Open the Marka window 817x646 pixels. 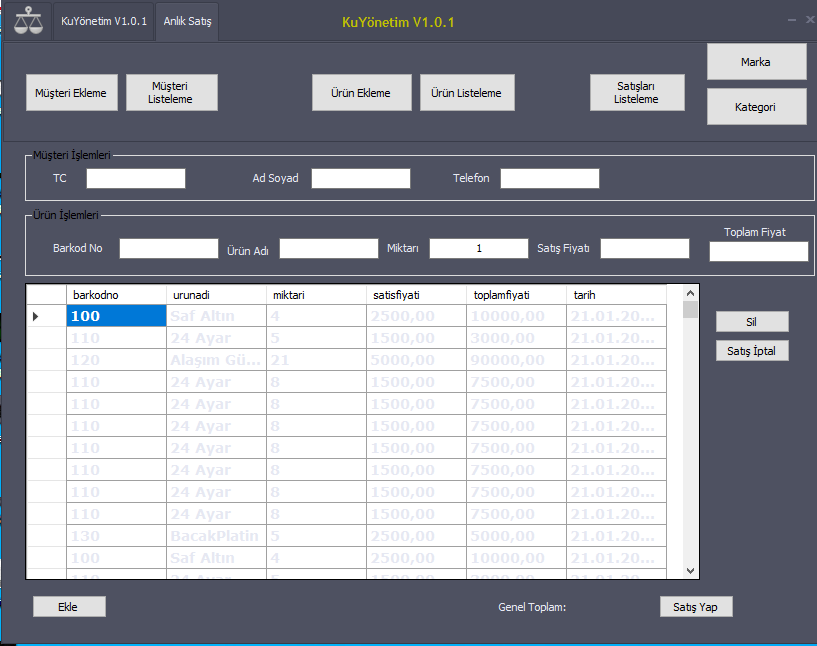tap(756, 61)
